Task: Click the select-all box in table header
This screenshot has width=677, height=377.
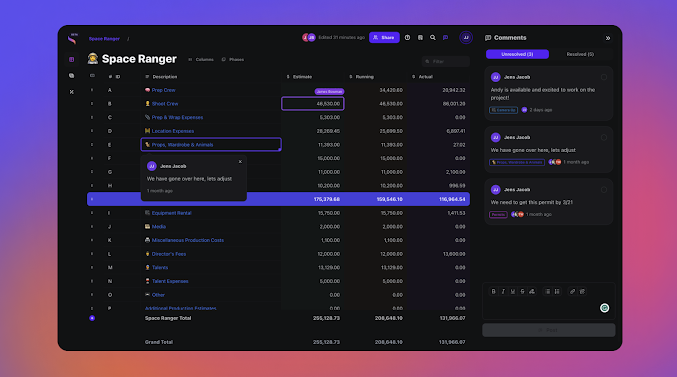Action: (x=92, y=76)
